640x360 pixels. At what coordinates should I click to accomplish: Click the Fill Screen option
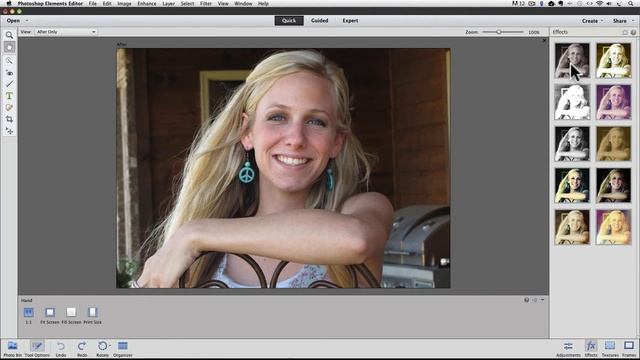71,315
